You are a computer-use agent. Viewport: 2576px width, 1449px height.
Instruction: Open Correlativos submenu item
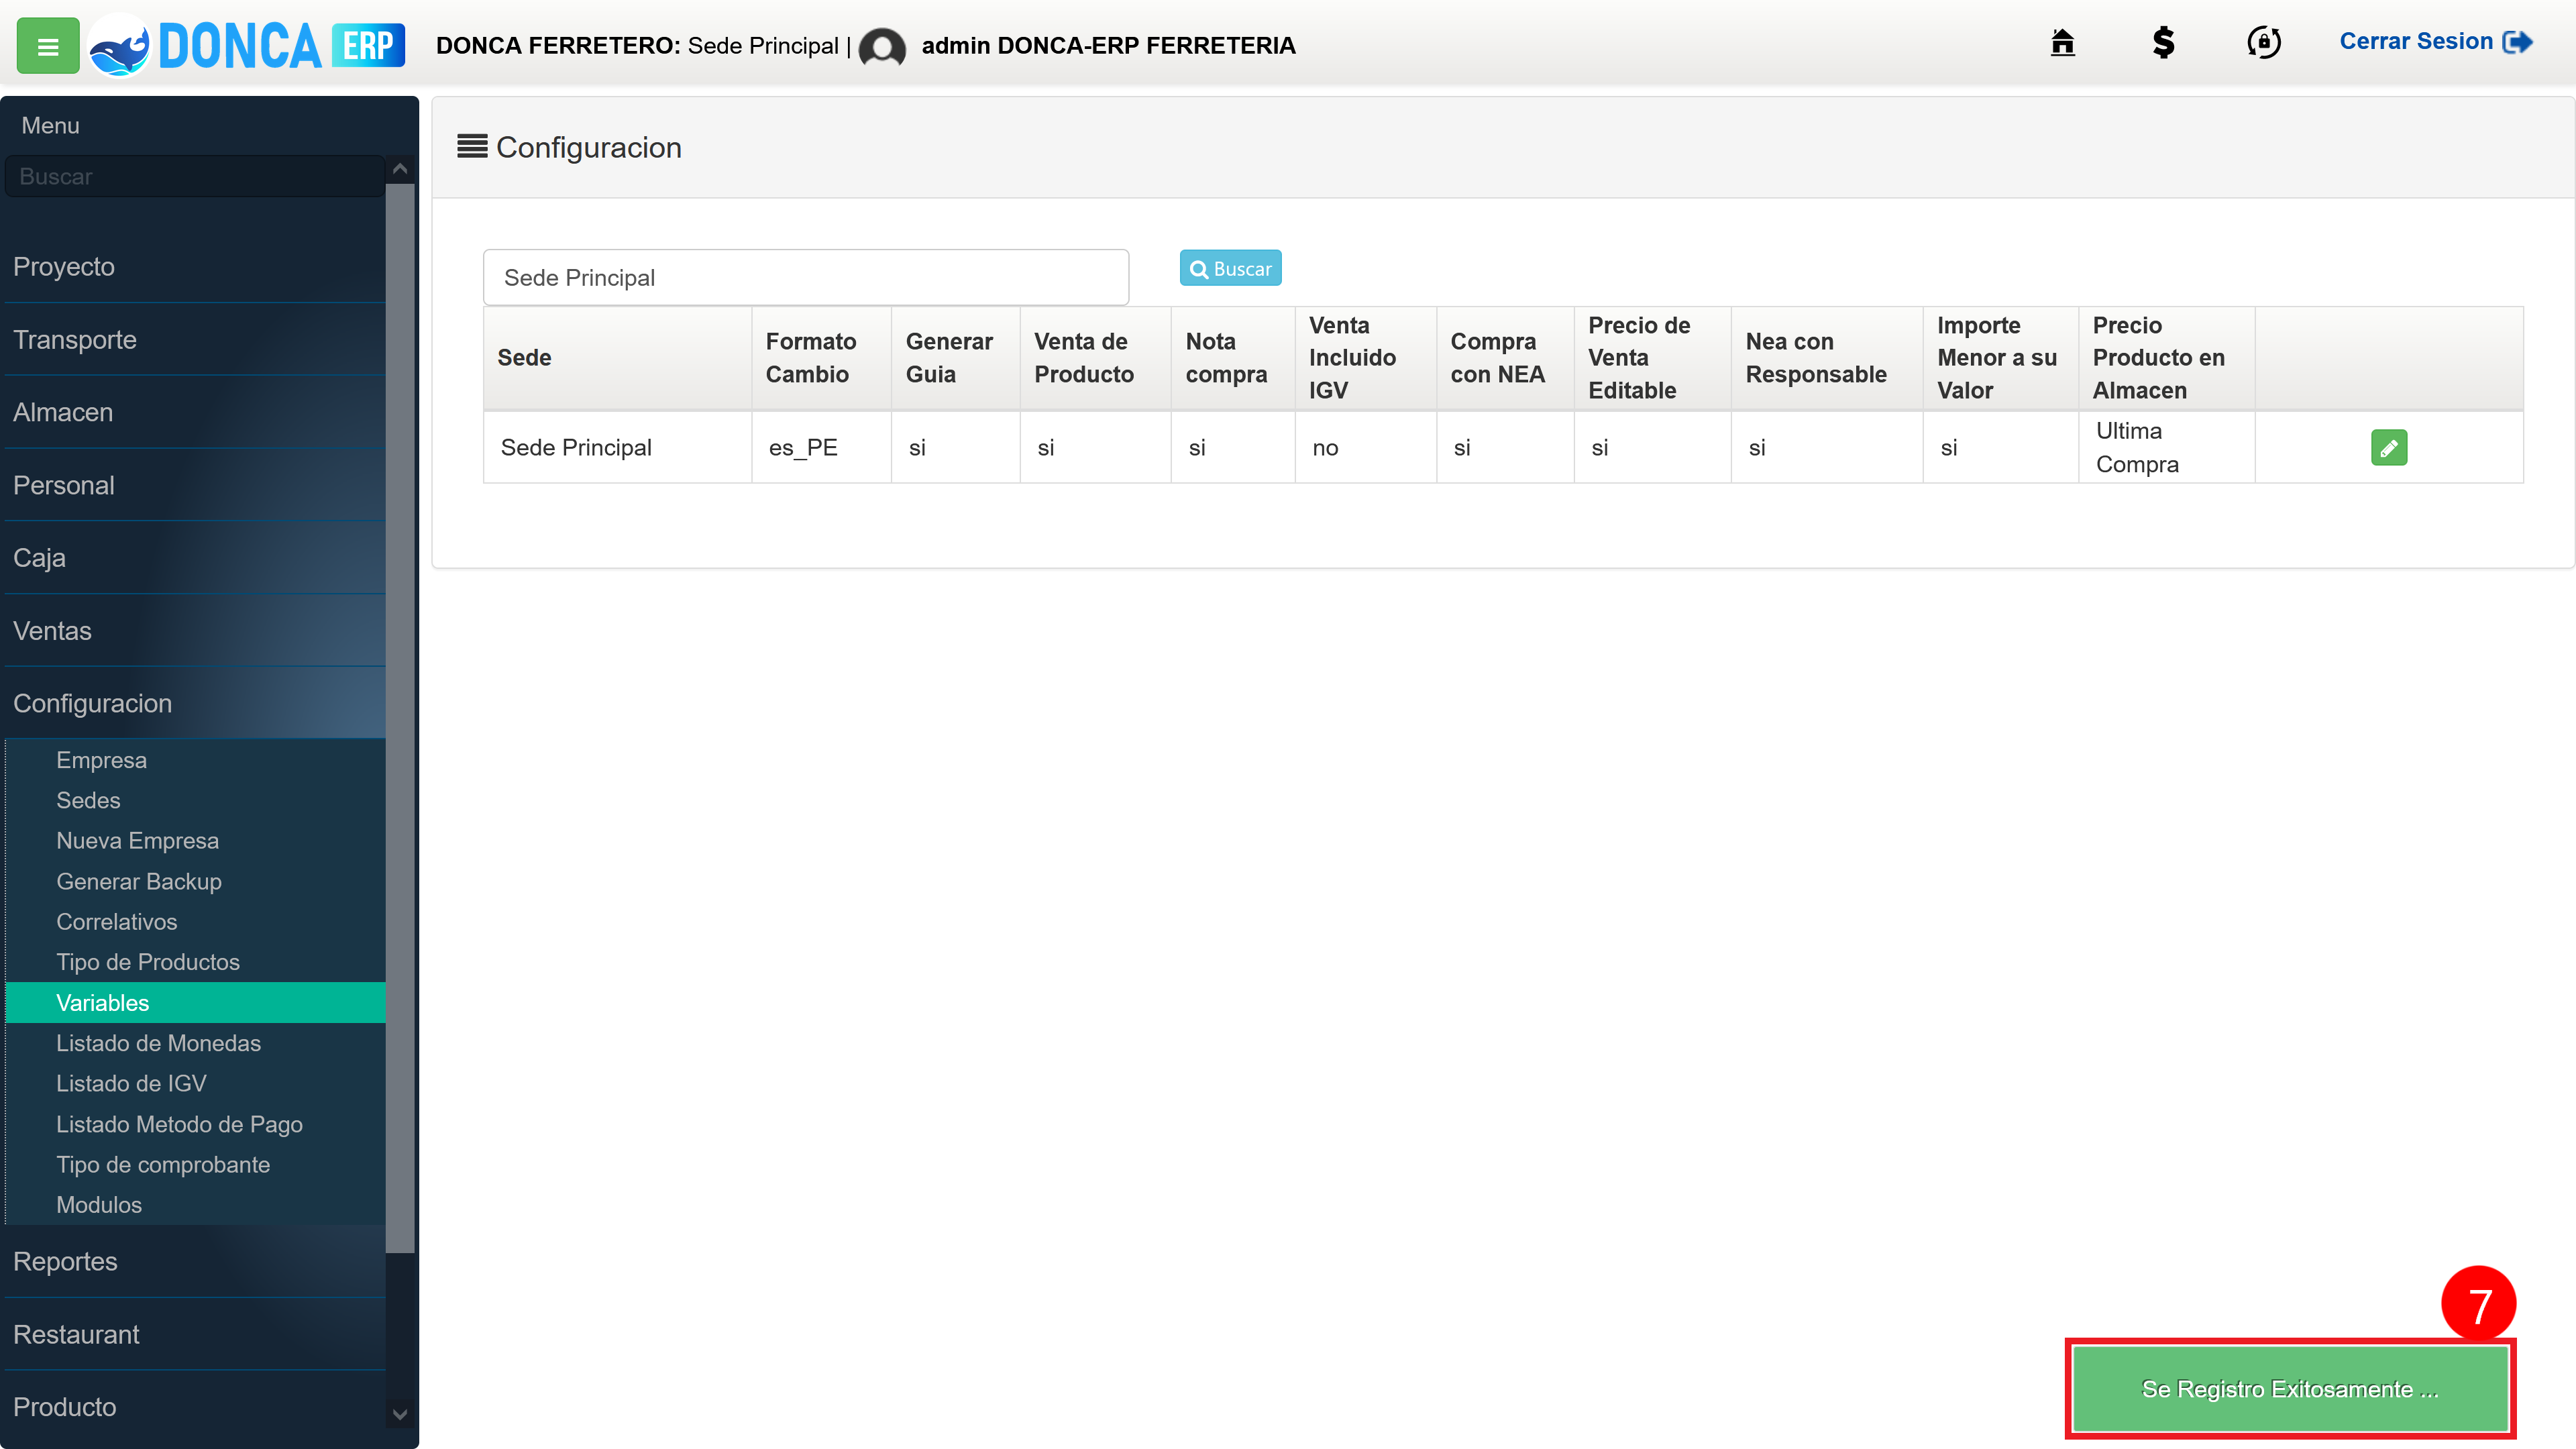tap(195, 922)
